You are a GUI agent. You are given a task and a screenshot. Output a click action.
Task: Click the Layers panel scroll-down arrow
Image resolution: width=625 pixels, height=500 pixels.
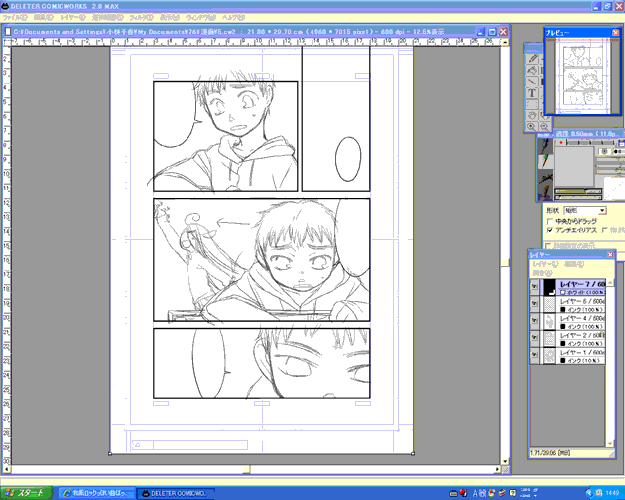(610, 443)
